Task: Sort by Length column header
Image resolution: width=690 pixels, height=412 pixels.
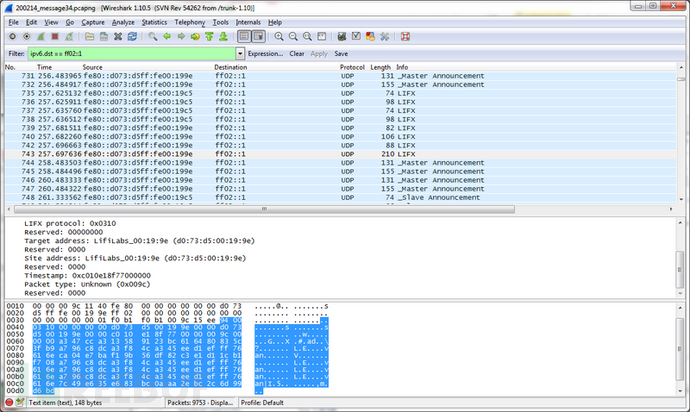Action: pyautogui.click(x=380, y=67)
